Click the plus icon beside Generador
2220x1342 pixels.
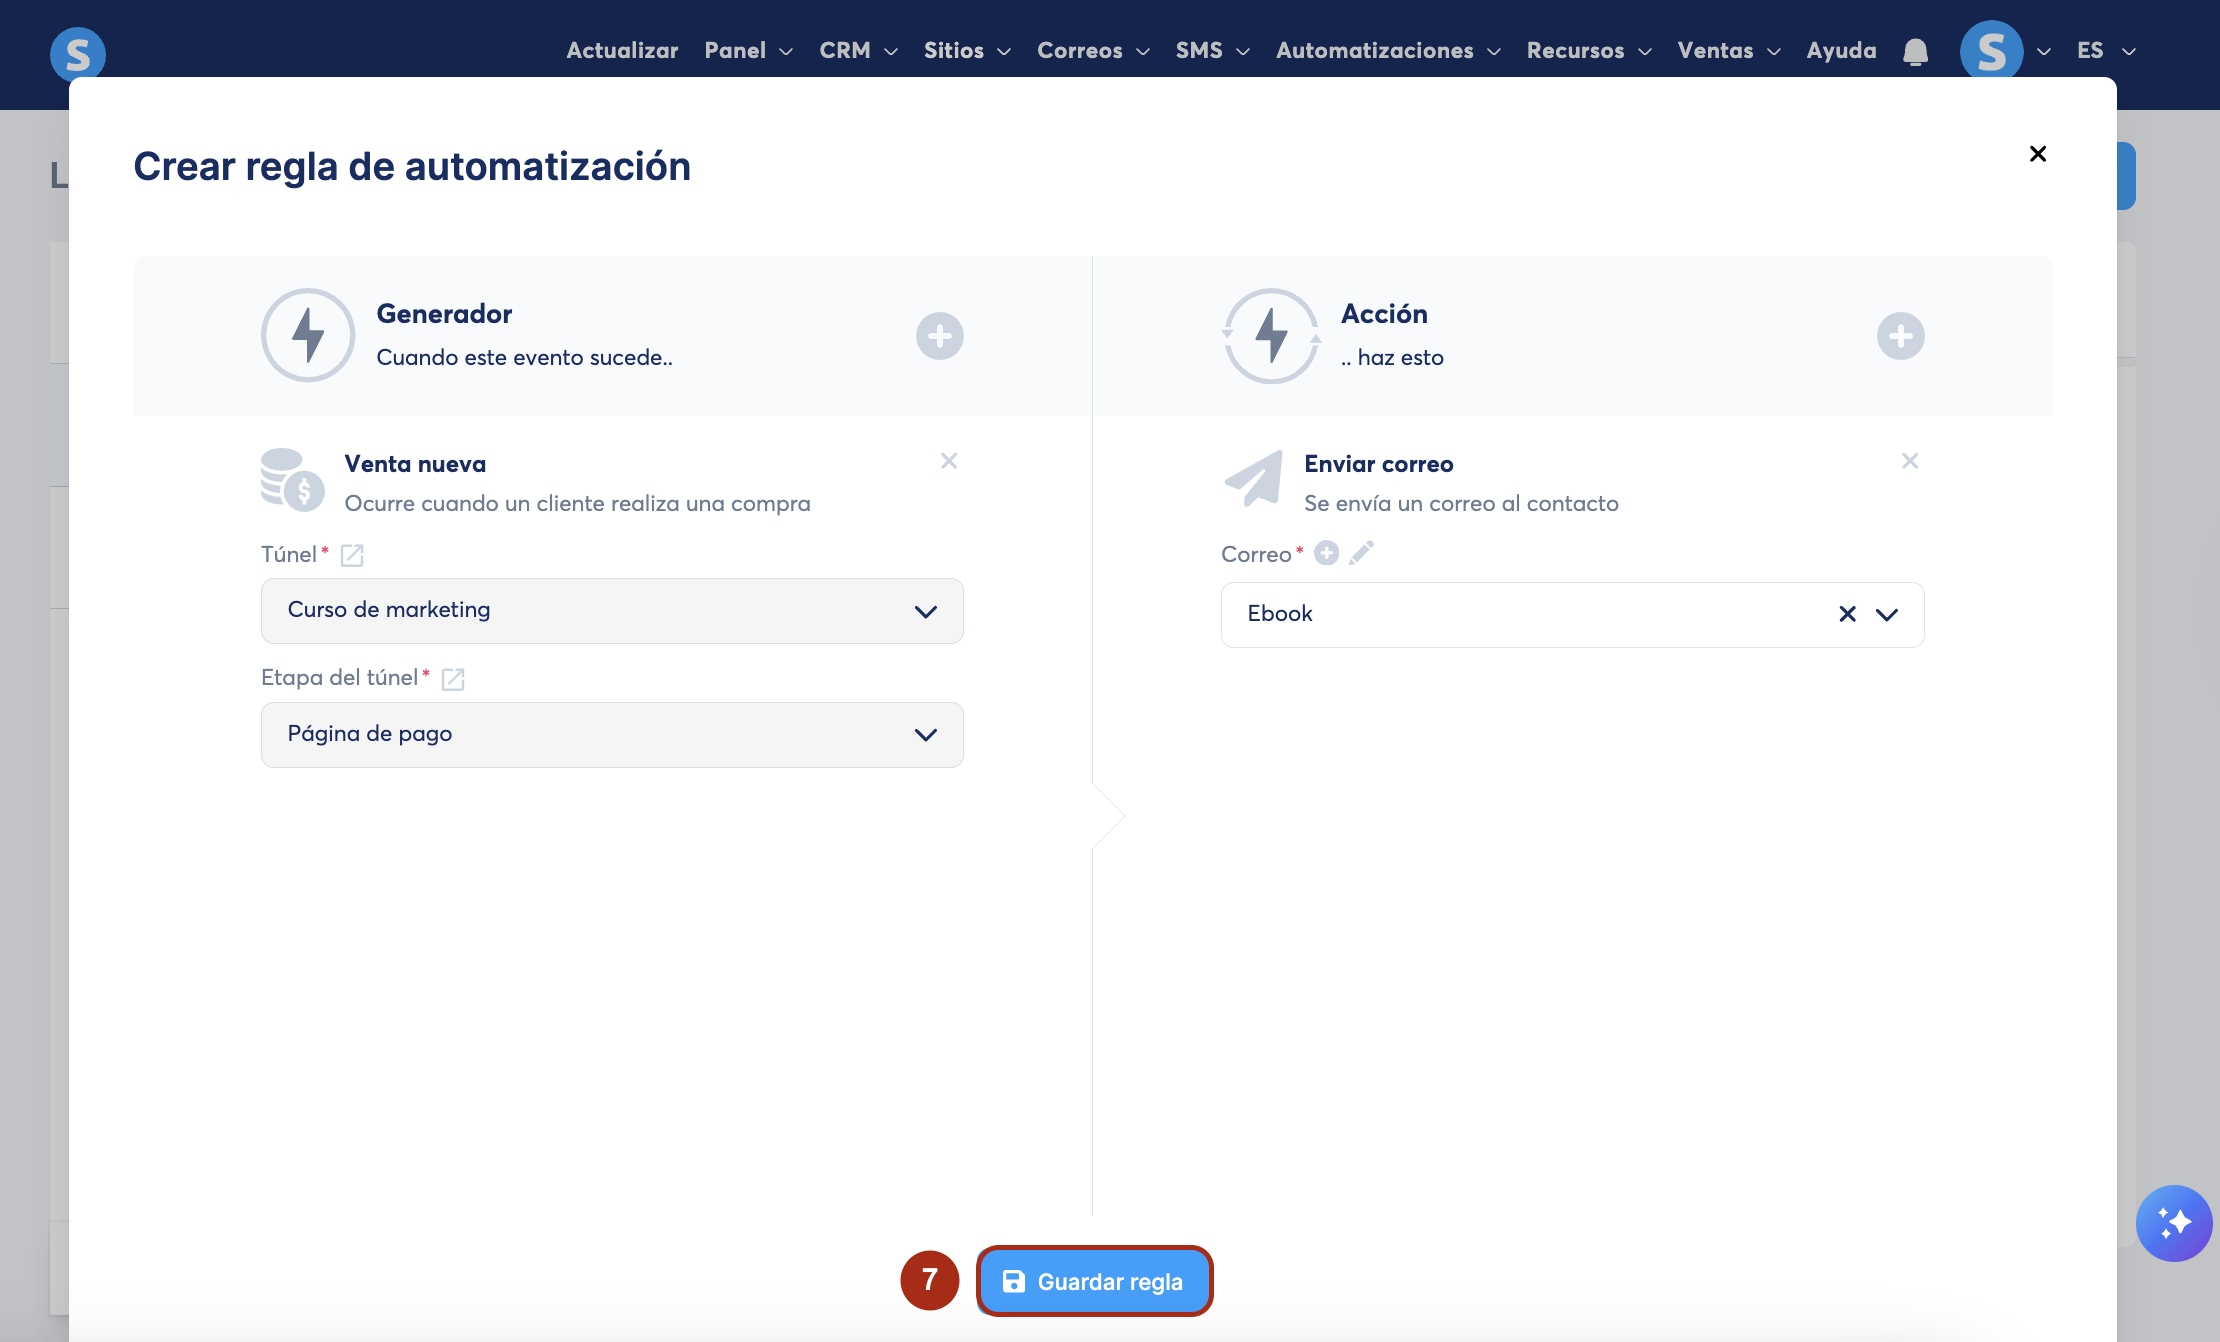tap(939, 336)
